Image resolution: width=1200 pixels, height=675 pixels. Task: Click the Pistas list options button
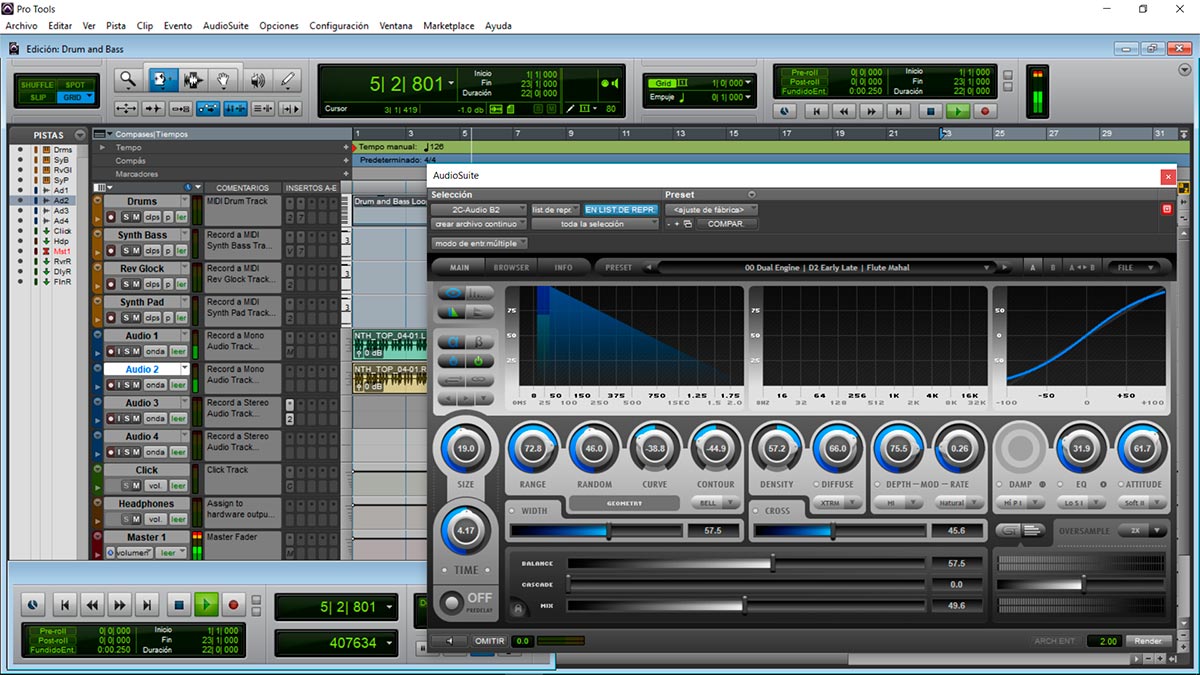click(x=80, y=135)
